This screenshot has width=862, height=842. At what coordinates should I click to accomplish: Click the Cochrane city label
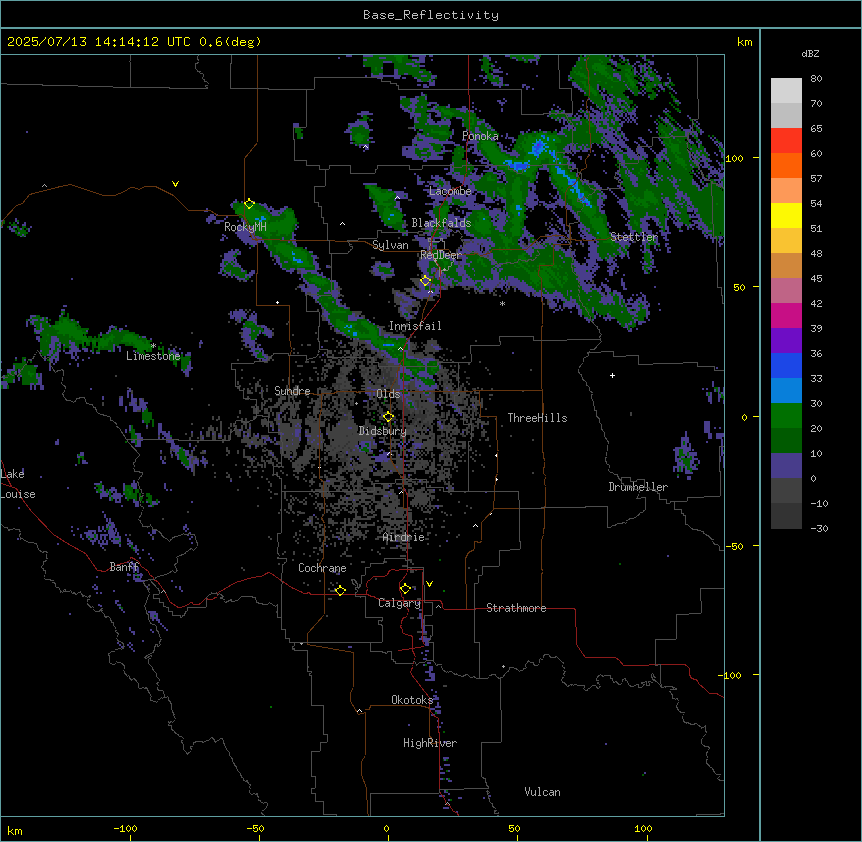(x=322, y=568)
